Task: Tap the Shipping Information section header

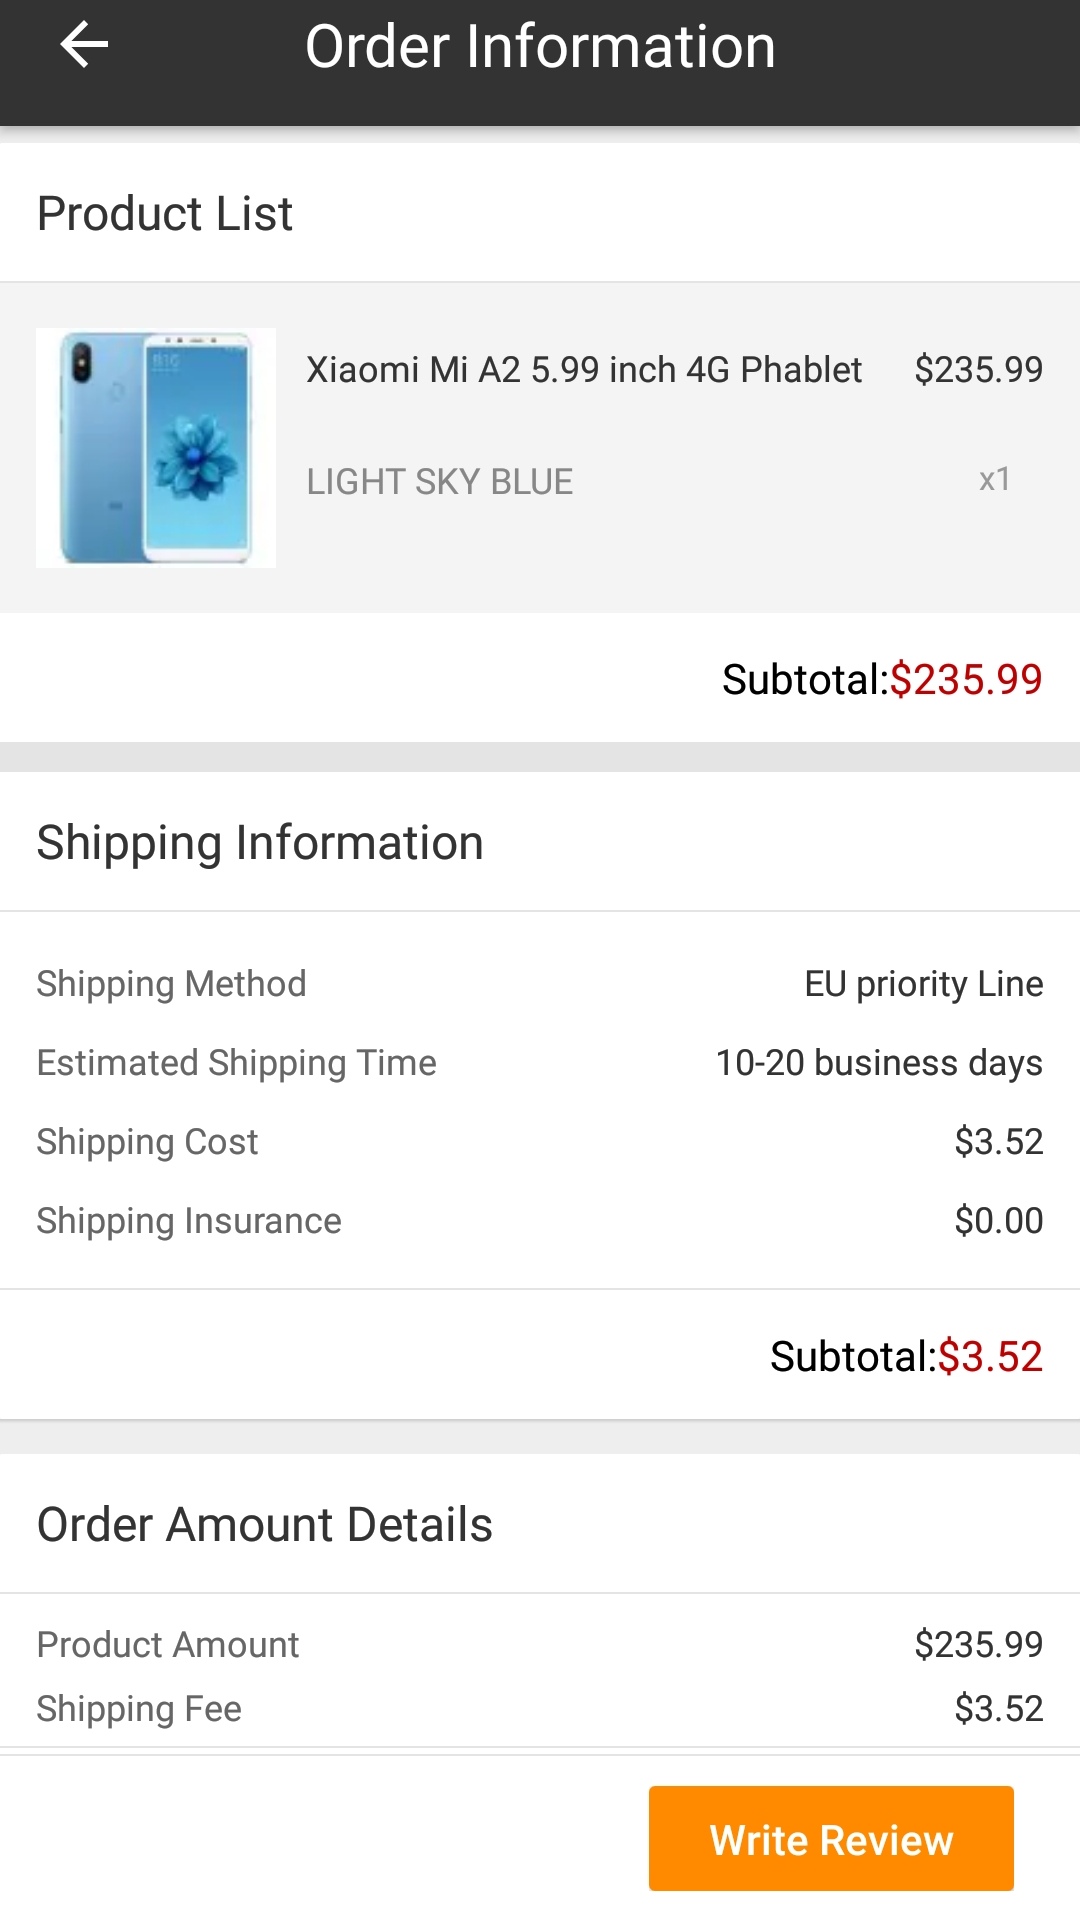Action: coord(260,843)
